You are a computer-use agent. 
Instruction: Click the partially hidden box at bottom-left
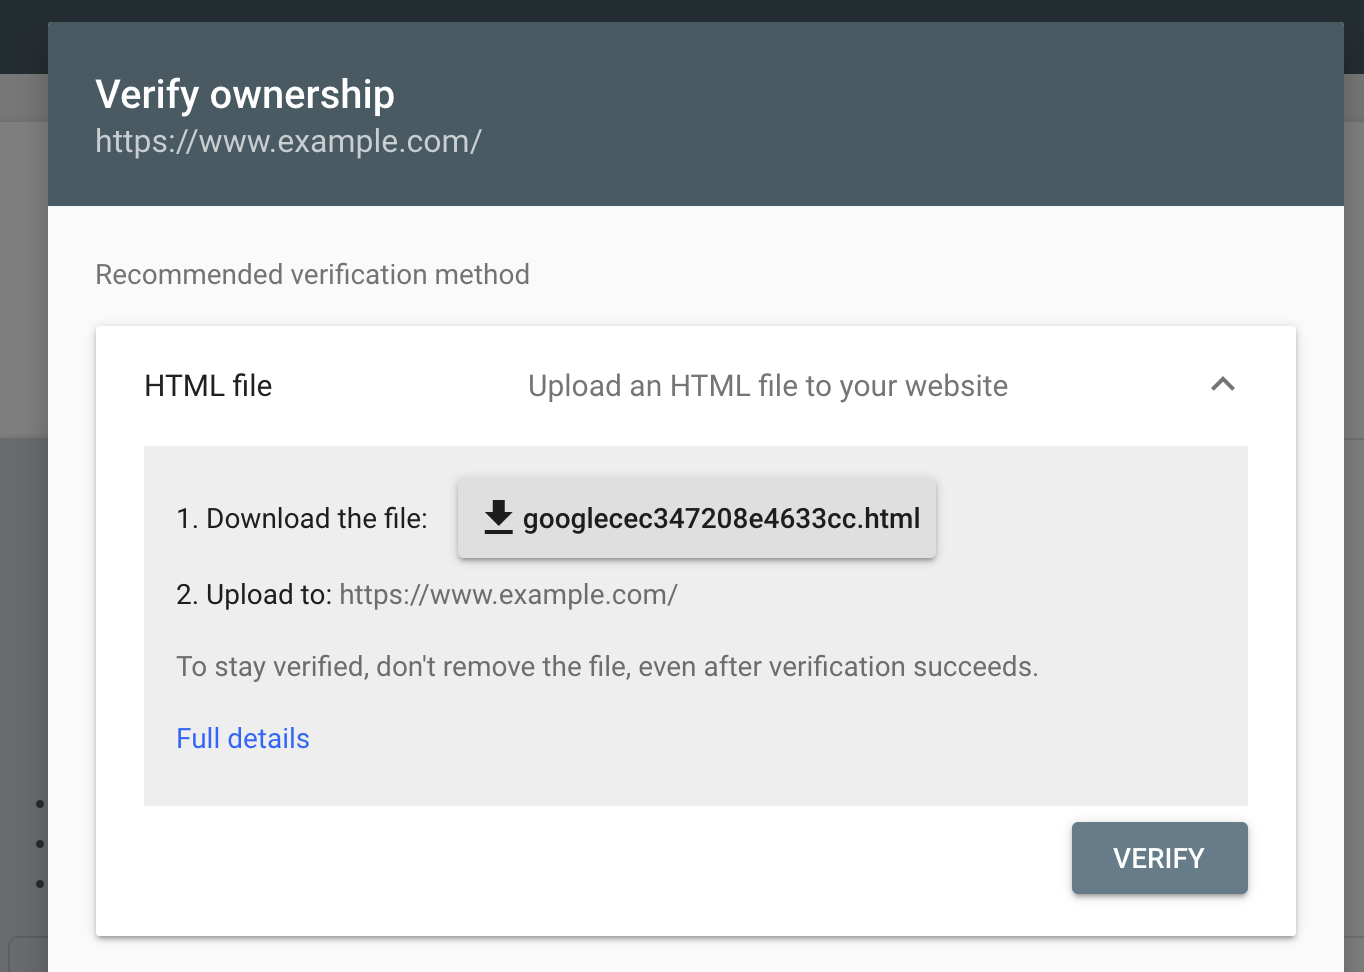(x=27, y=954)
